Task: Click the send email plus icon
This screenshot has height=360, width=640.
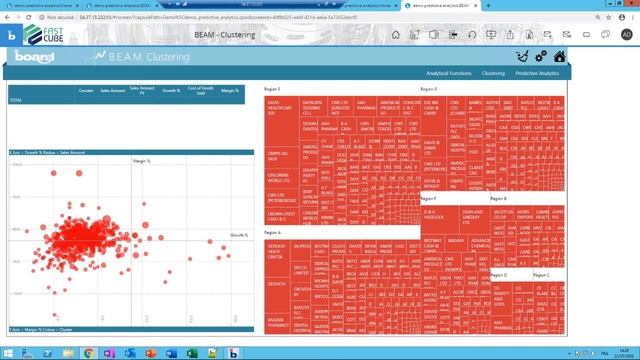Action: pos(548,35)
